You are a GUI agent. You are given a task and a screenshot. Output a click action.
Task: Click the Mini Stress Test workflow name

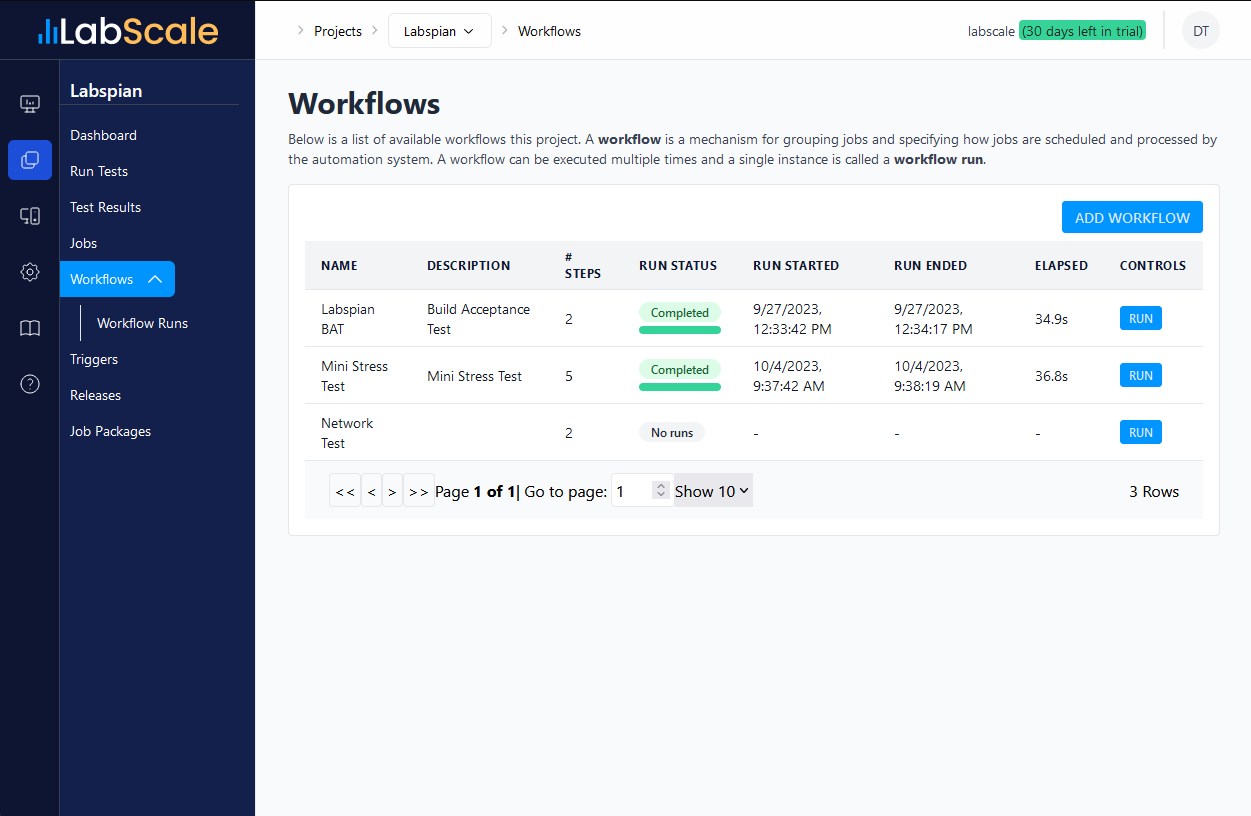pyautogui.click(x=354, y=376)
